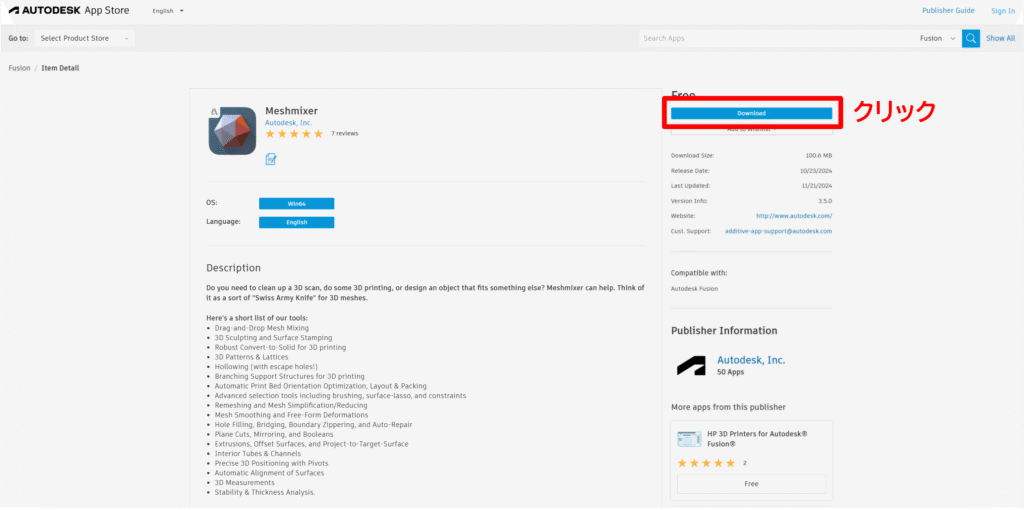The width and height of the screenshot is (1024, 510).
Task: Click the magnifier search button
Action: 971,39
